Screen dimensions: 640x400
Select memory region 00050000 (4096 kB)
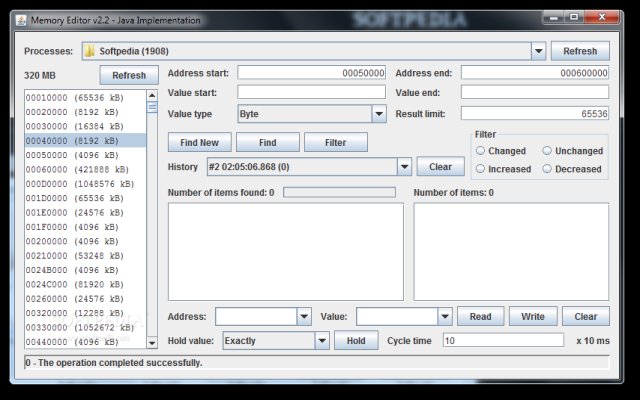85,155
